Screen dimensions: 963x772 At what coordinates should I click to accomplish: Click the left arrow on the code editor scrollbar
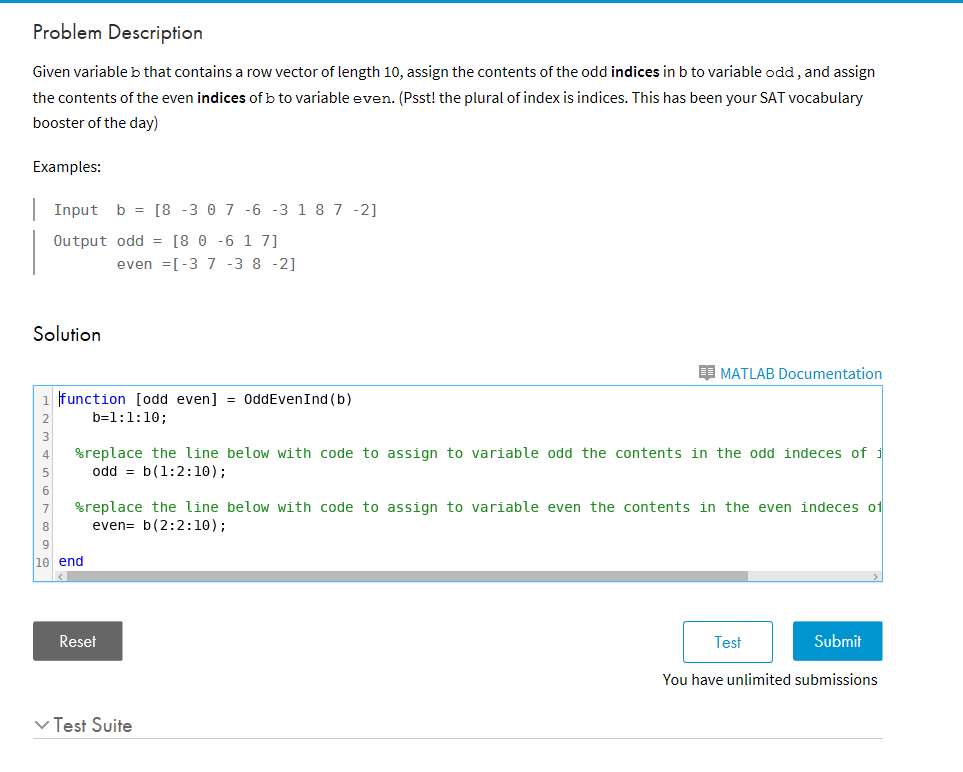click(x=60, y=576)
